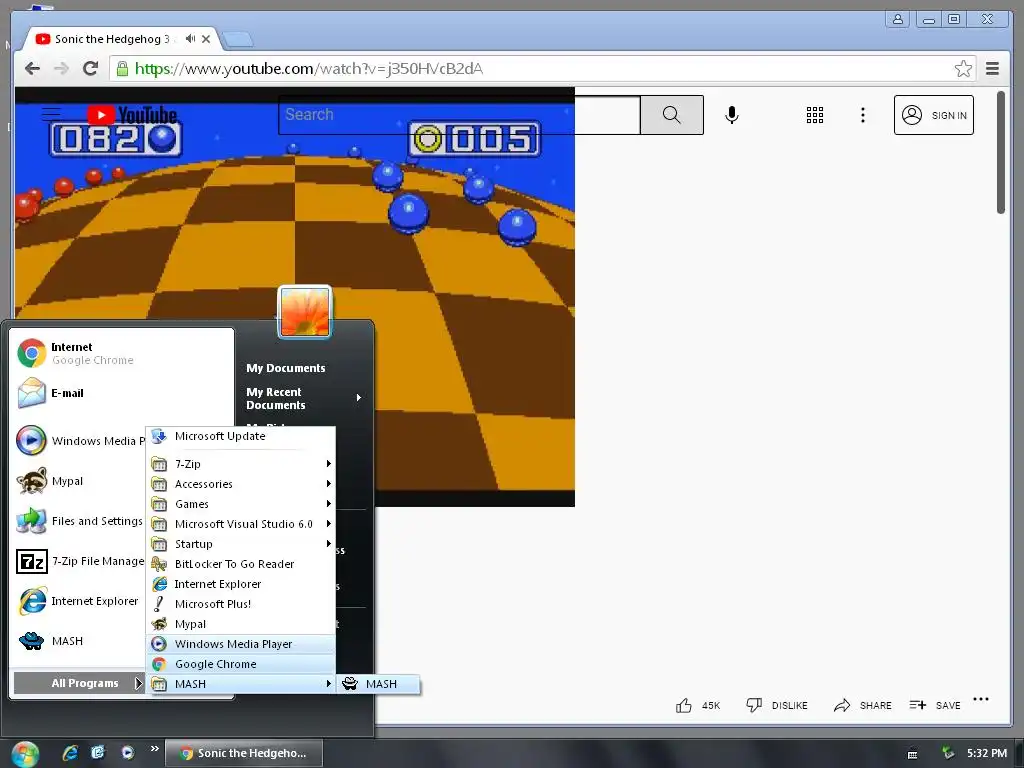The height and width of the screenshot is (768, 1024).
Task: Click the YouTube search field
Action: [459, 115]
